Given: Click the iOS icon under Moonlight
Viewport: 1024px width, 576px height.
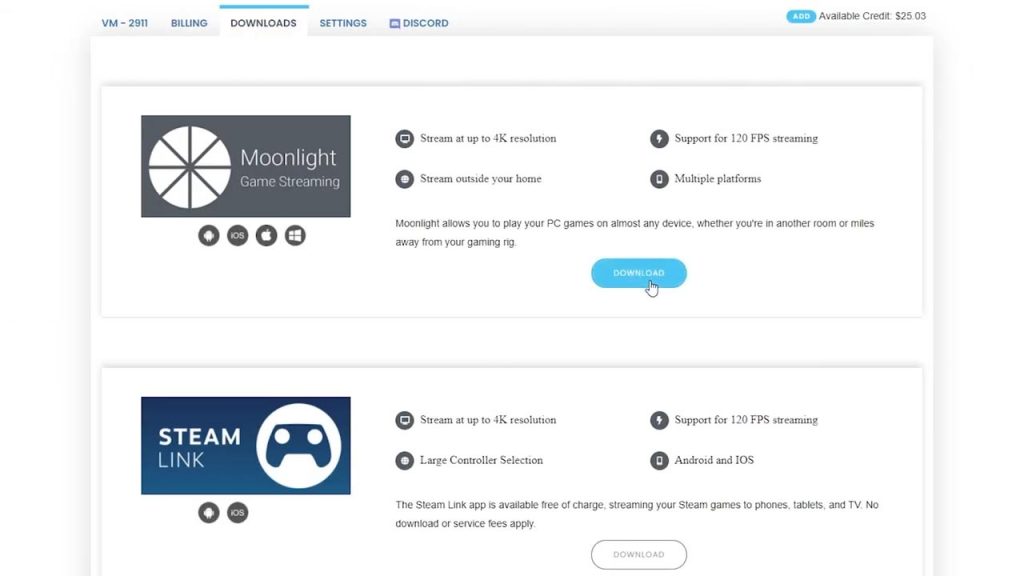Looking at the screenshot, I should 237,236.
